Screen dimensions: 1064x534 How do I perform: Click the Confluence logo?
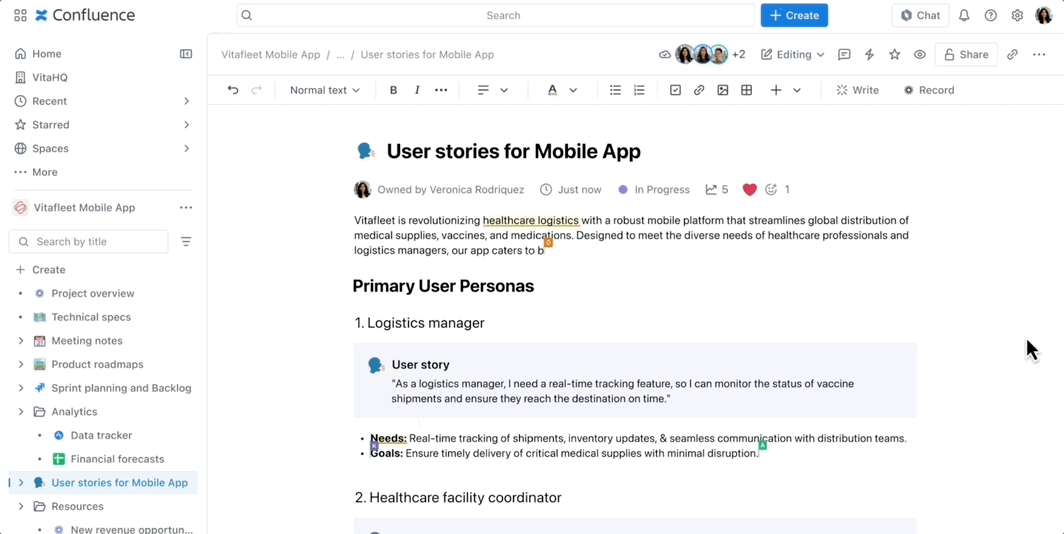[85, 15]
